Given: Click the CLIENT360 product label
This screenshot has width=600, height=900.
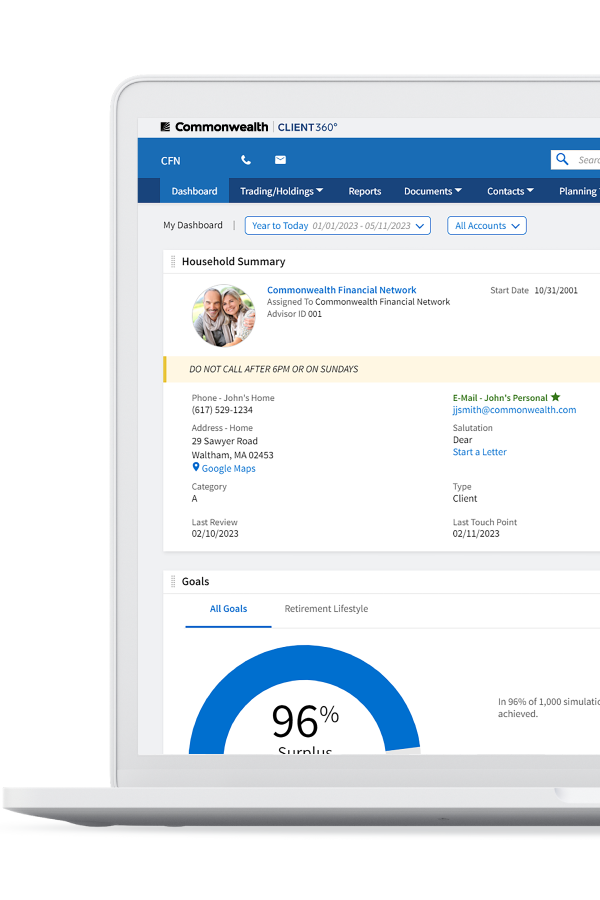Looking at the screenshot, I should click(307, 127).
